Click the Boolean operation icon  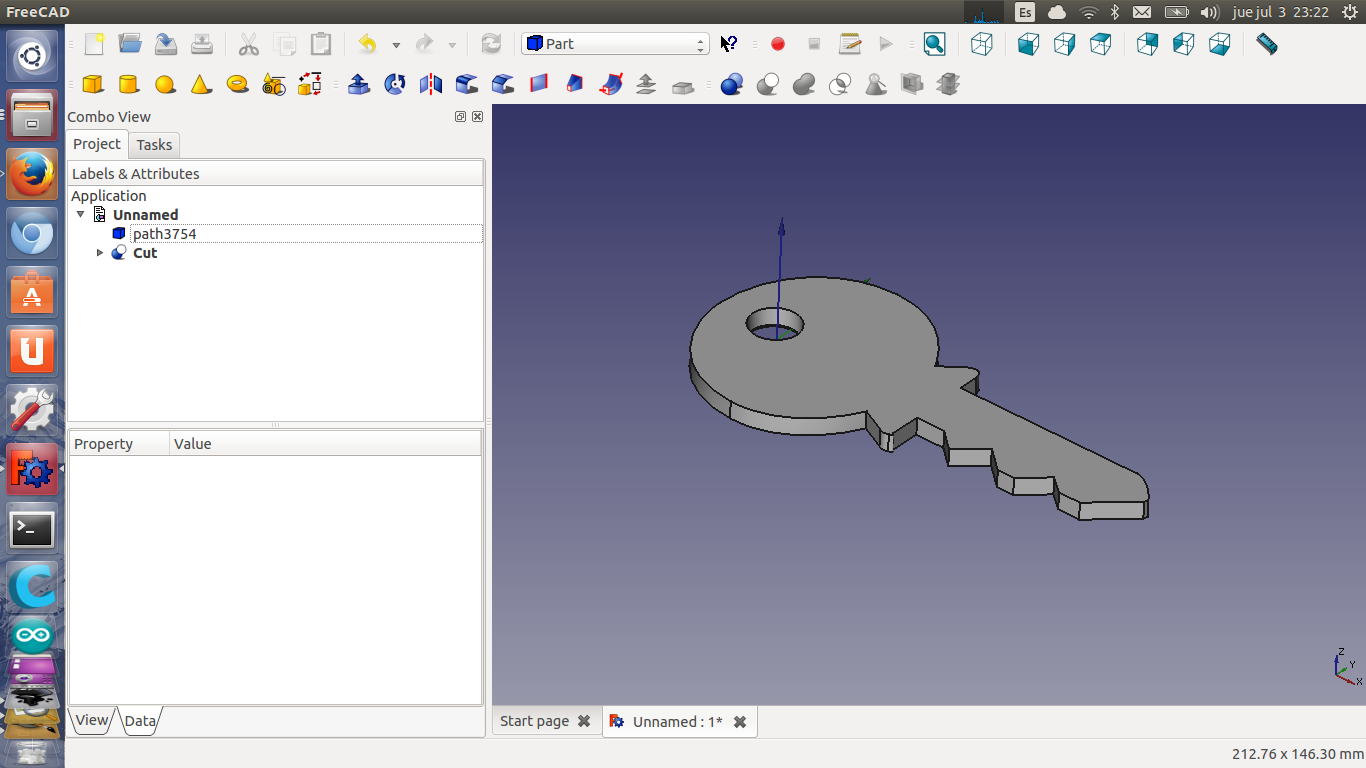[731, 84]
